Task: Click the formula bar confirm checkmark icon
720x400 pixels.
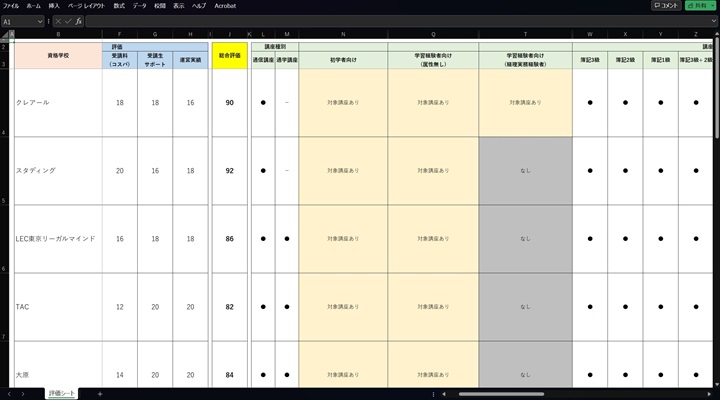Action: pyautogui.click(x=68, y=21)
